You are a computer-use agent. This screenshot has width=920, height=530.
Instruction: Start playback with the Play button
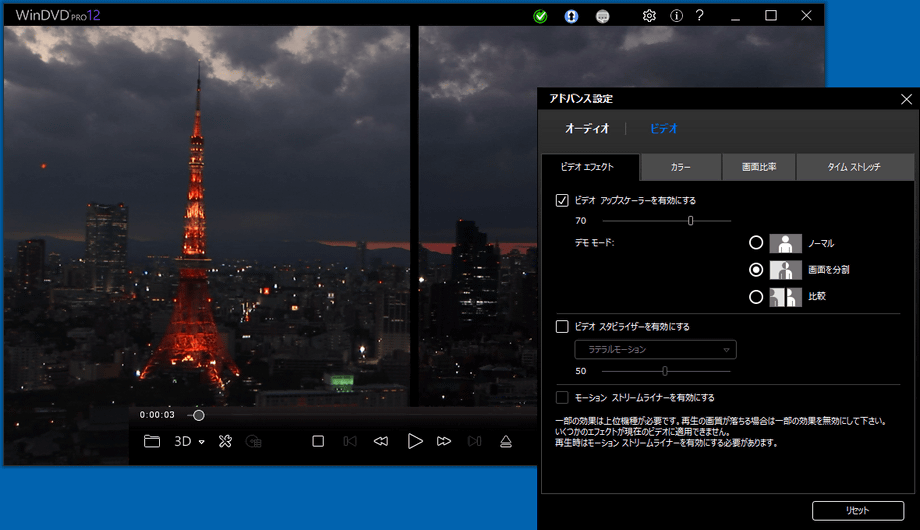pyautogui.click(x=415, y=441)
